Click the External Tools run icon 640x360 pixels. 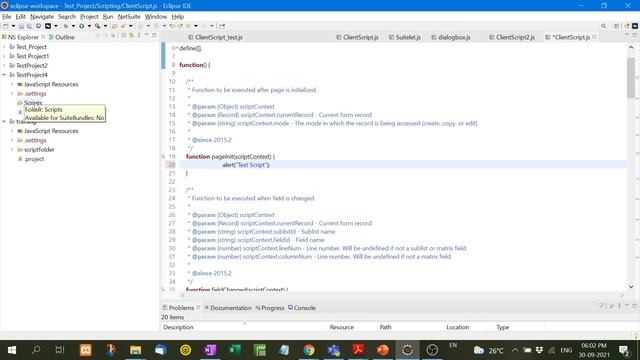tap(98, 26)
